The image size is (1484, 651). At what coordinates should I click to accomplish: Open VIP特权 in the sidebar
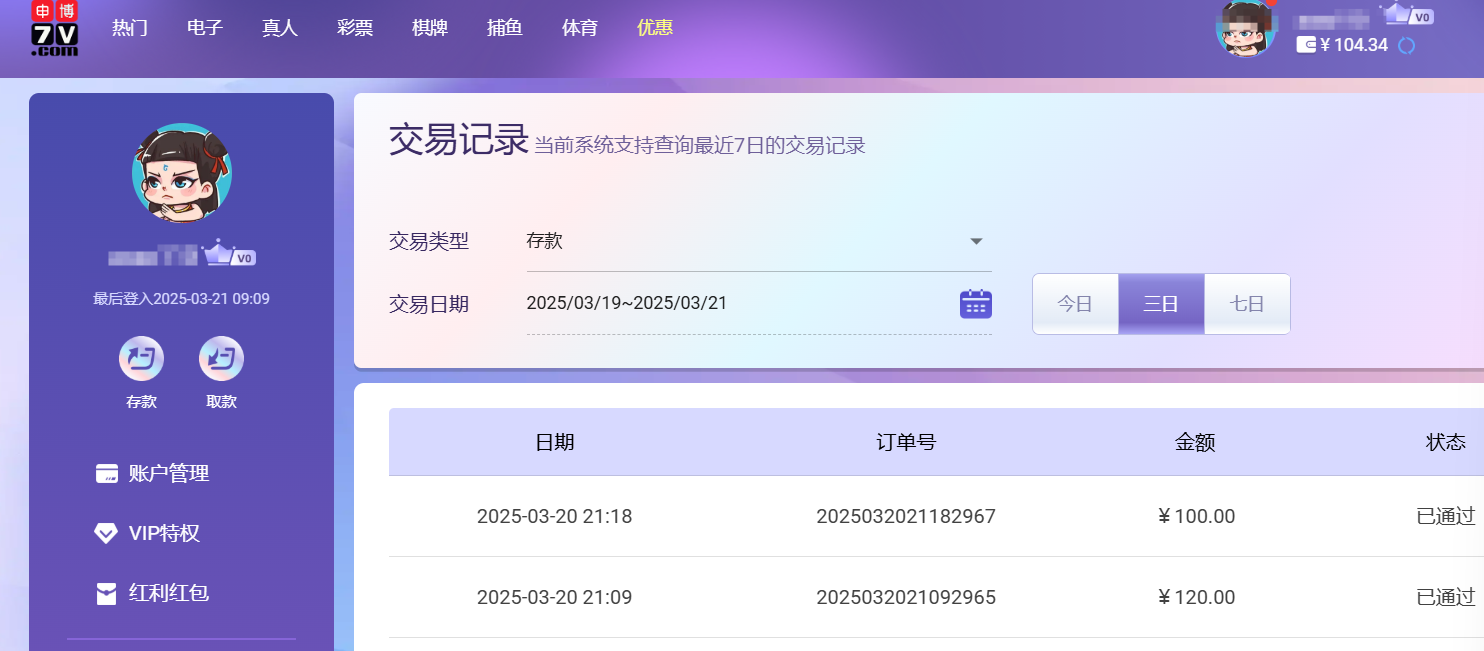click(x=164, y=534)
